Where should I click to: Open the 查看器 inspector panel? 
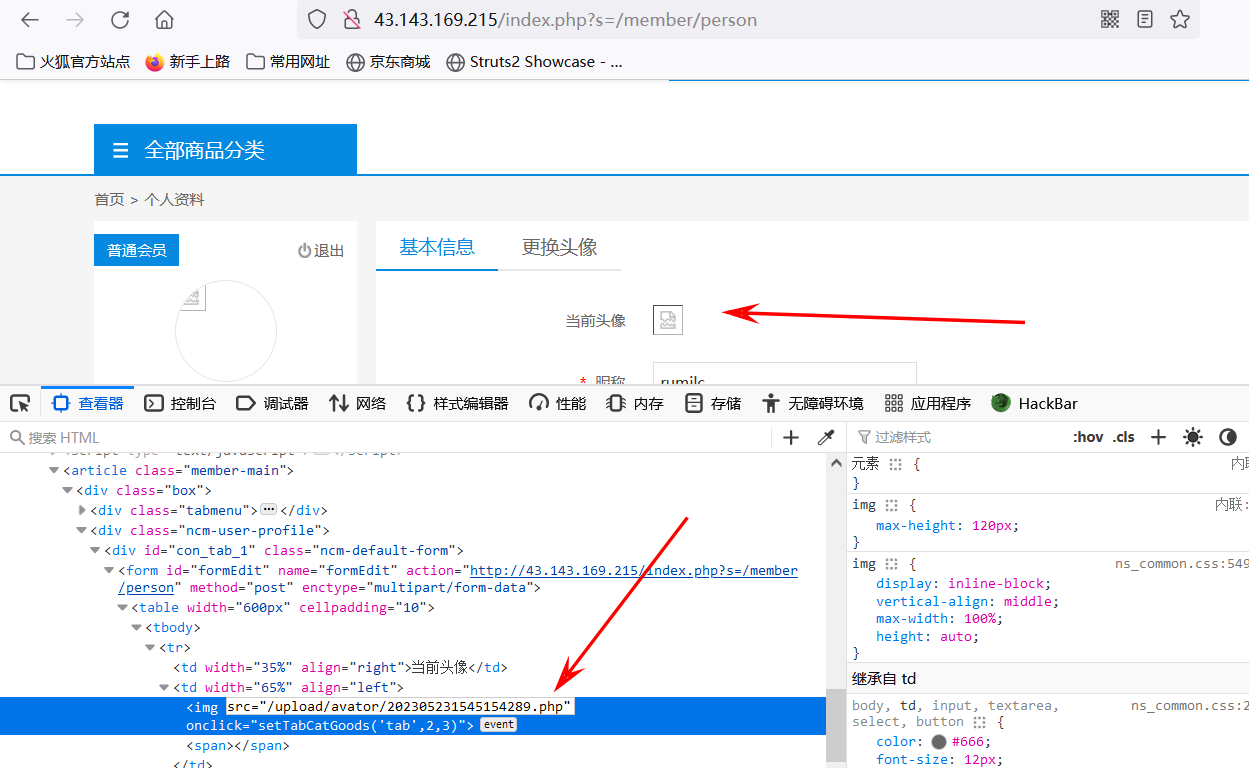pyautogui.click(x=87, y=403)
